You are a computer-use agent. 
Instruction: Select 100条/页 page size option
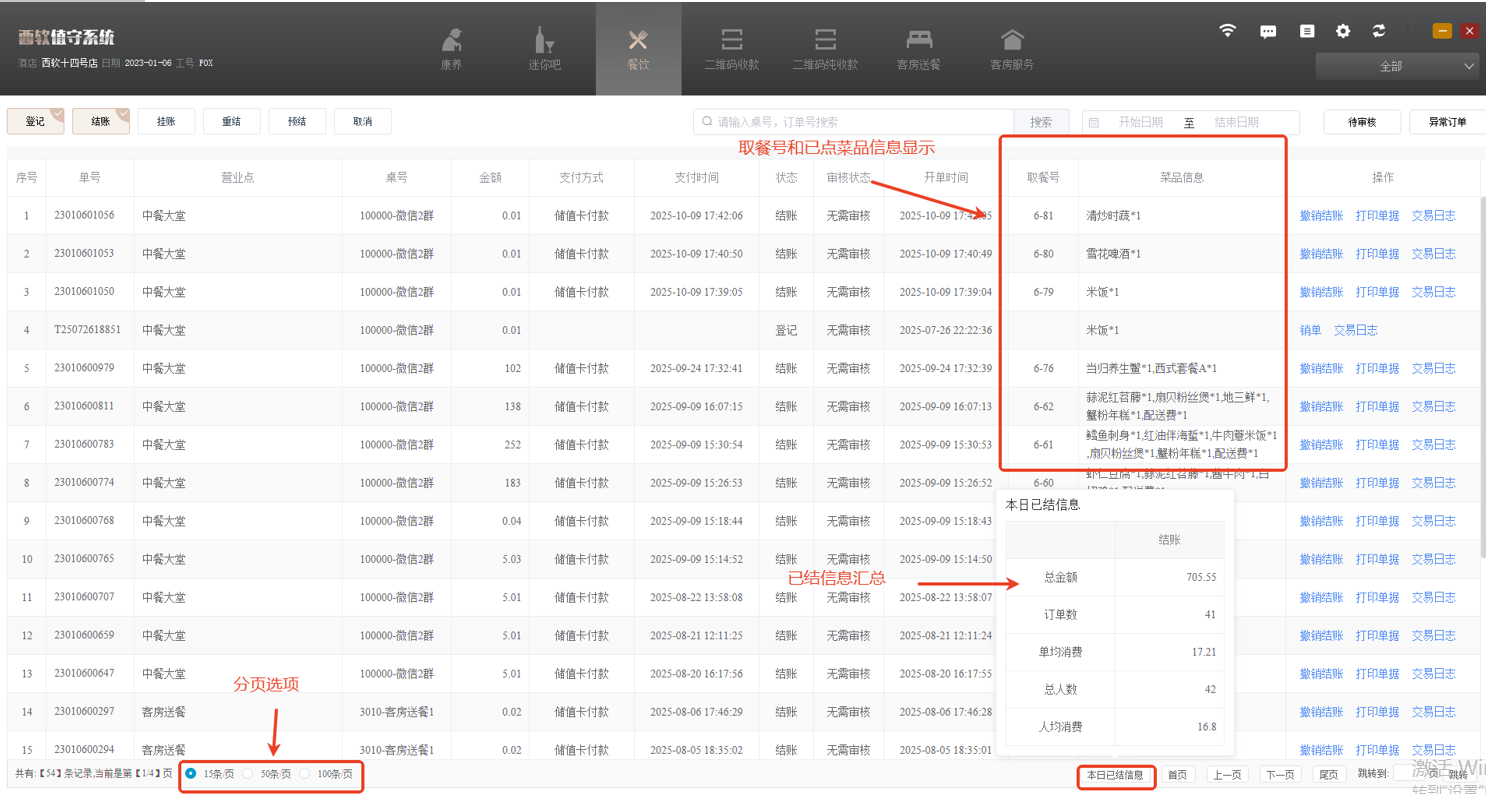(x=305, y=774)
